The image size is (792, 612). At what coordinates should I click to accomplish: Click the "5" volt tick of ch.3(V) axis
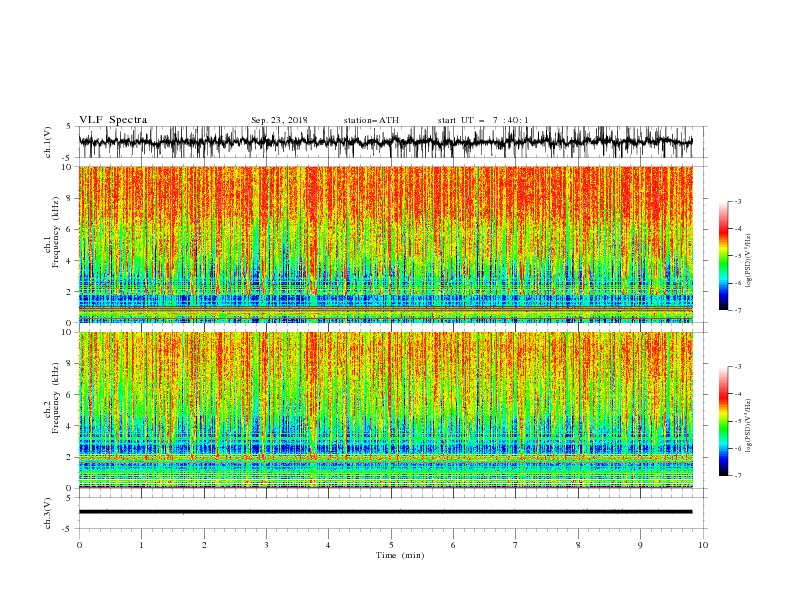[x=70, y=498]
